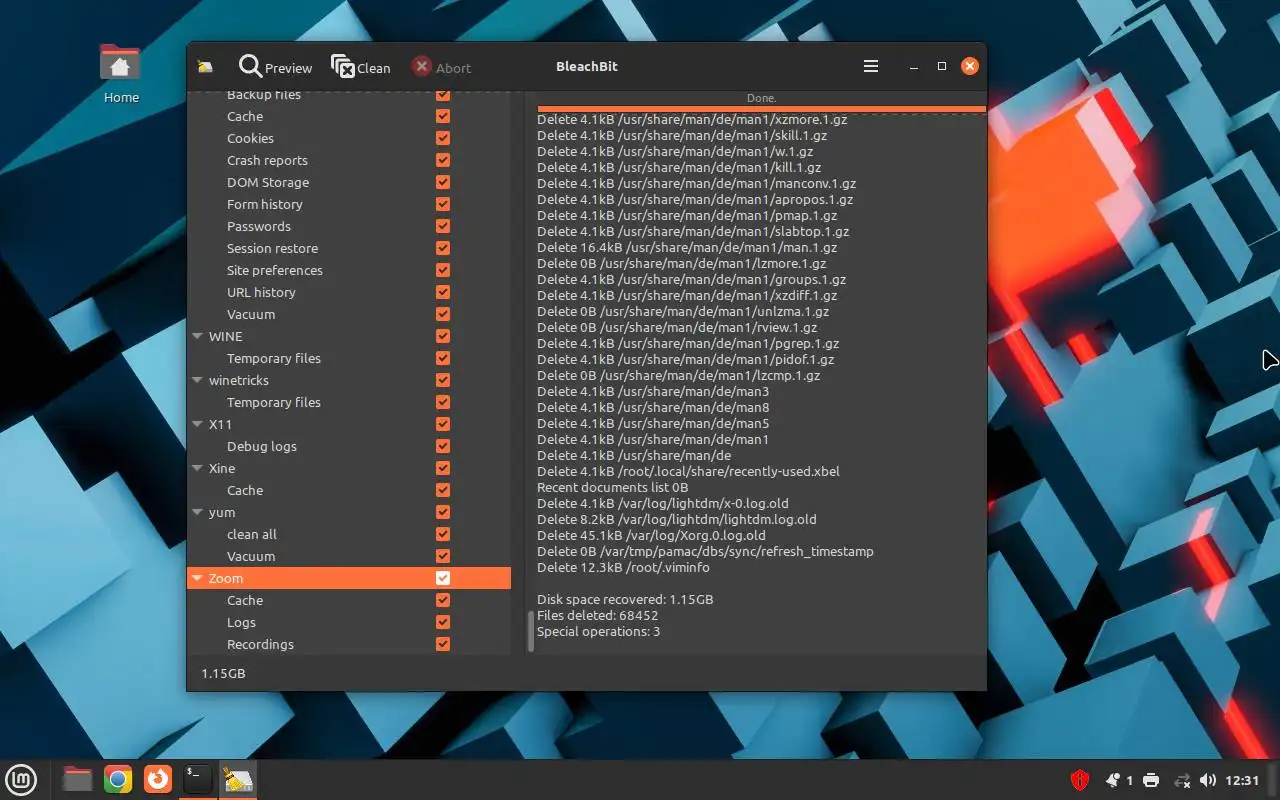Screen dimensions: 1280x800
Task: Click the Preview magnifier button
Action: coord(275,67)
